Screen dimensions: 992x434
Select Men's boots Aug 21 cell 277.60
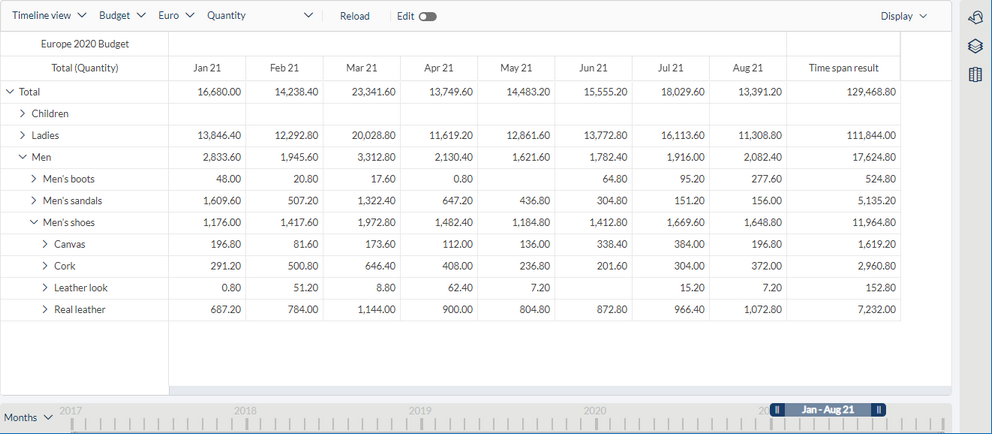click(x=748, y=179)
